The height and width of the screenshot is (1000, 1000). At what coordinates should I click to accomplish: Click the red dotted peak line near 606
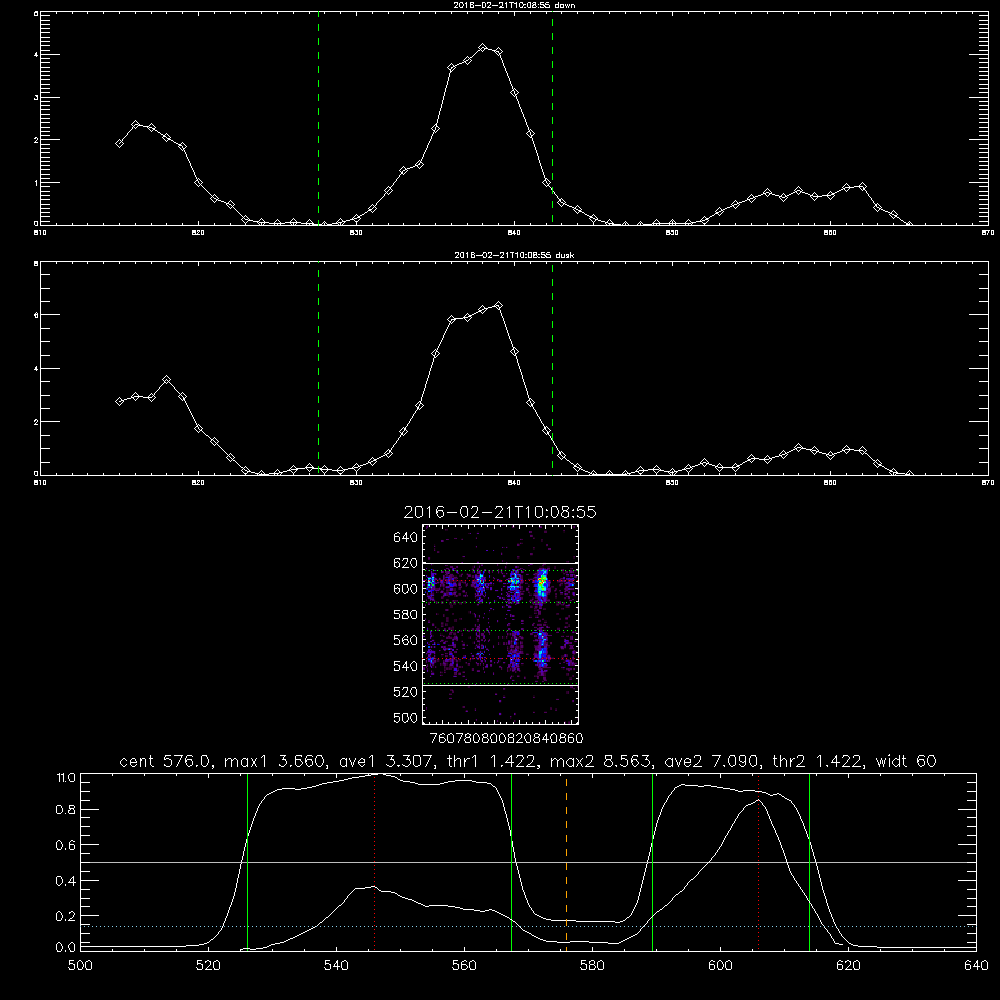[x=758, y=861]
